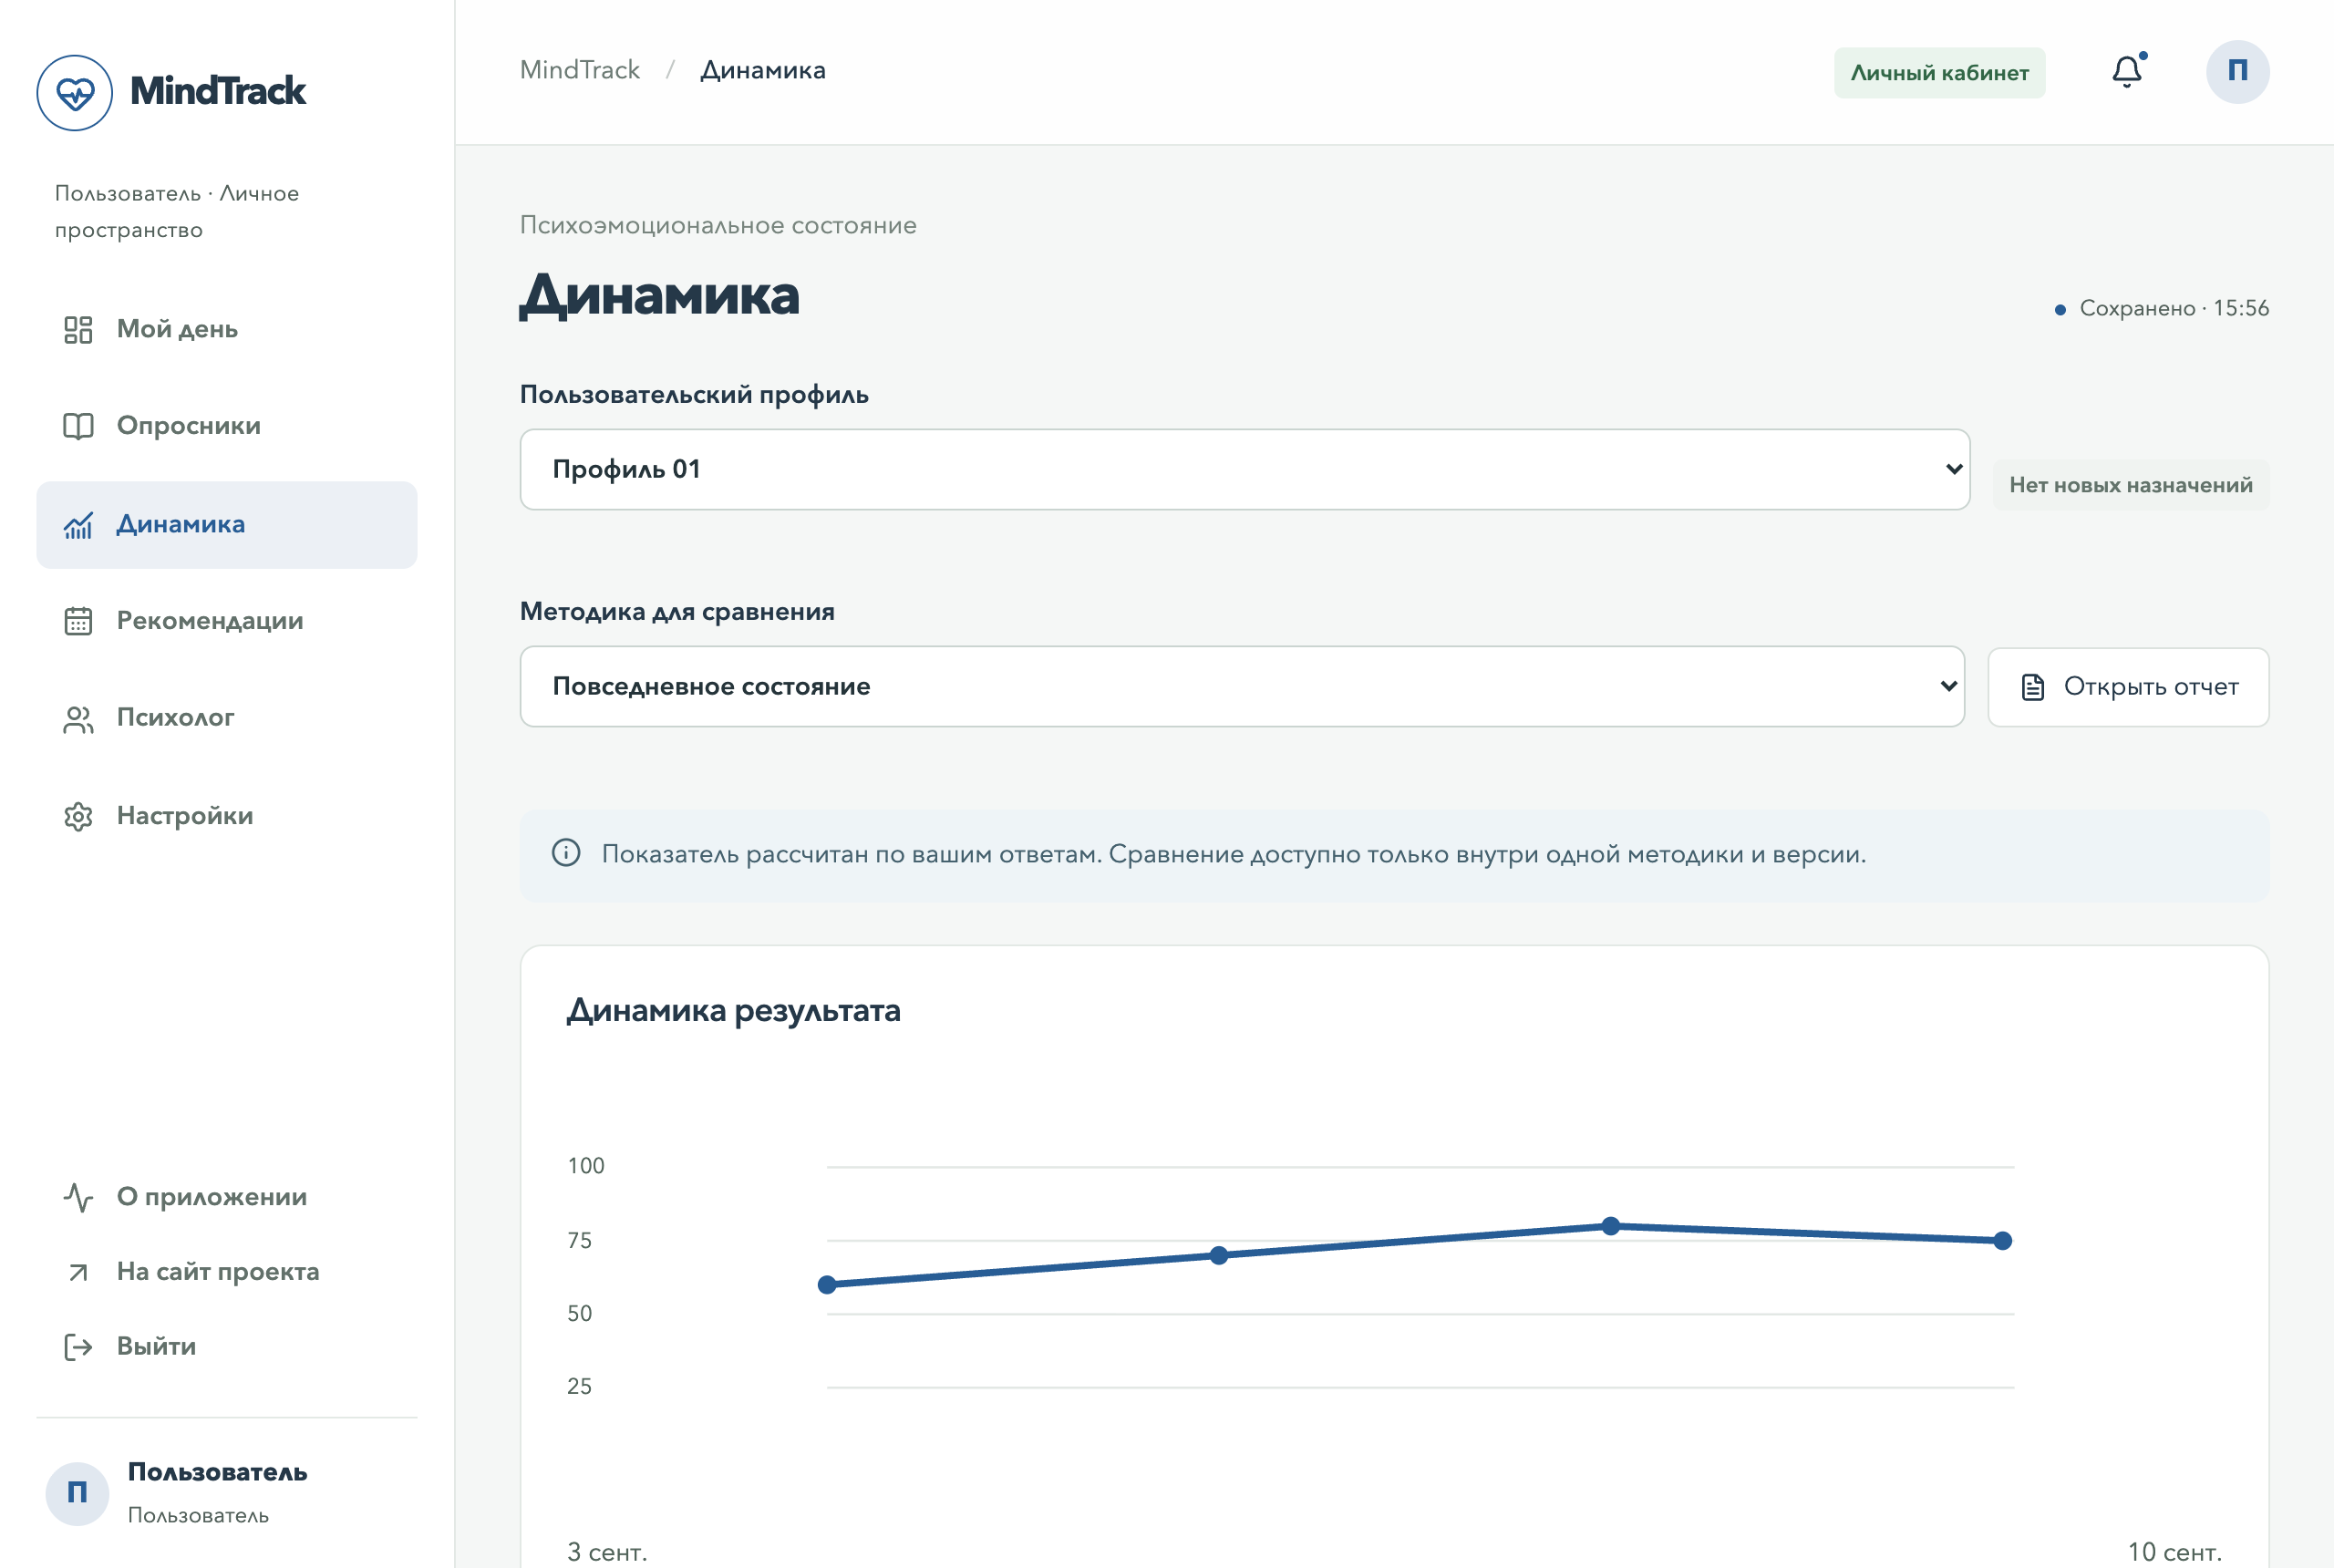Click the first data point on the chart
Image resolution: width=2334 pixels, height=1568 pixels.
point(827,1285)
